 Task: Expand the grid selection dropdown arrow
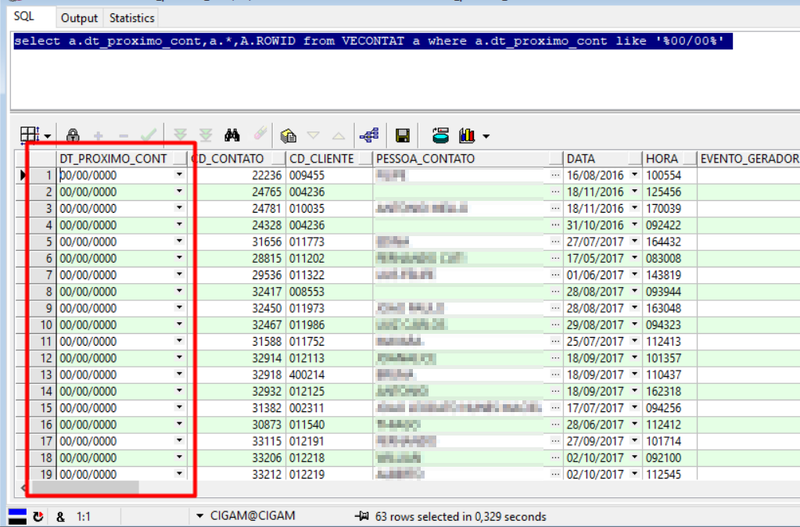tap(47, 136)
